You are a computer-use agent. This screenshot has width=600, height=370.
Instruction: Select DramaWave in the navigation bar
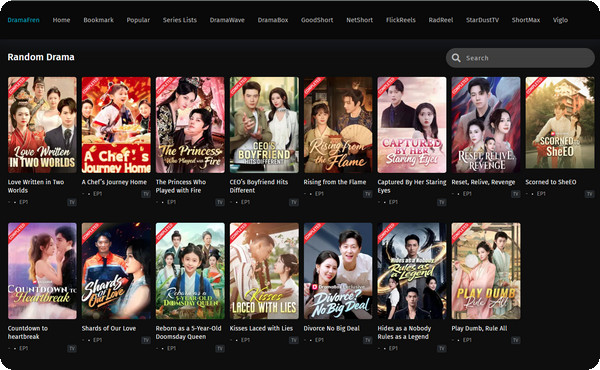tap(227, 20)
